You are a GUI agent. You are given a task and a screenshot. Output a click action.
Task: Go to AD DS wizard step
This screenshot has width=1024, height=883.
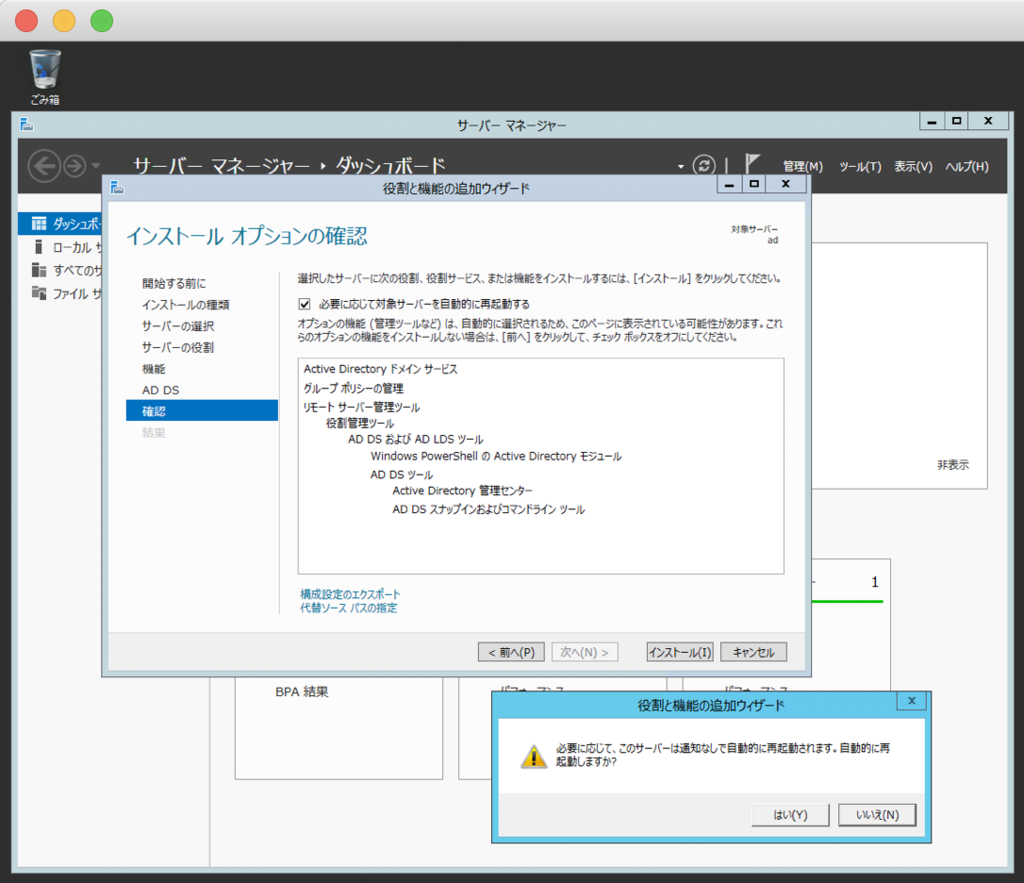[161, 390]
